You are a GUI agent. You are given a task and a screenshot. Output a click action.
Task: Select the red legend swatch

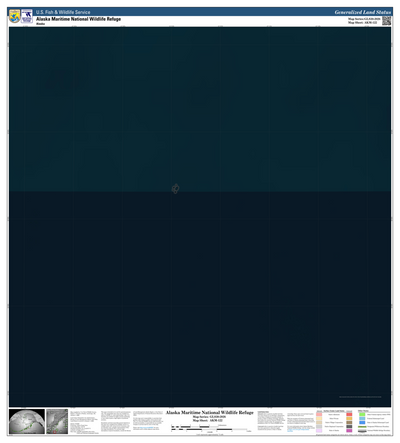[x=349, y=414]
